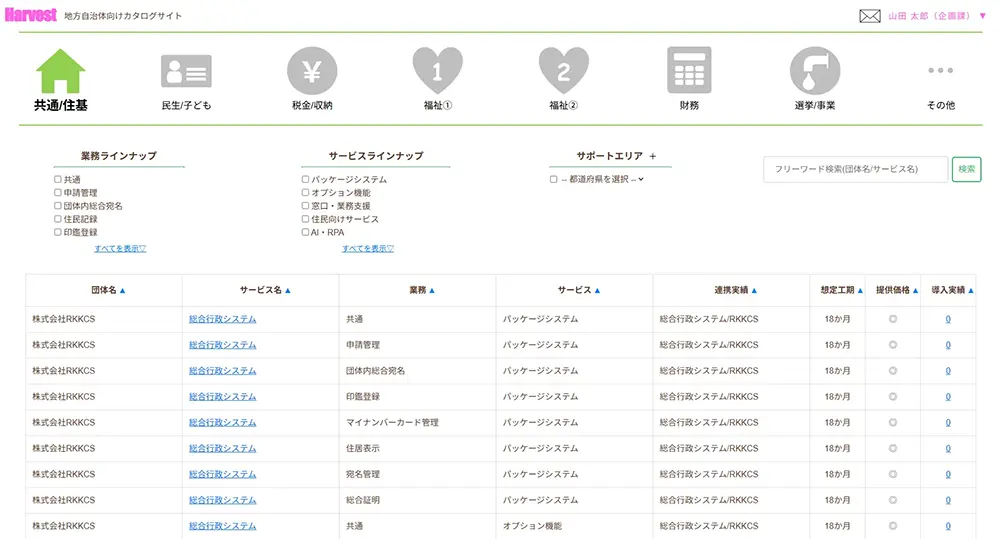This screenshot has width=1000, height=539.
Task: Open the 民生/子ども ID card icon
Action: 186,71
